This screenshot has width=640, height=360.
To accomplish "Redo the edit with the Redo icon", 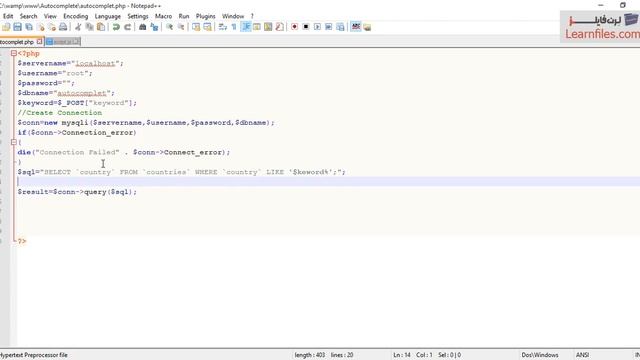I will tap(127, 27).
